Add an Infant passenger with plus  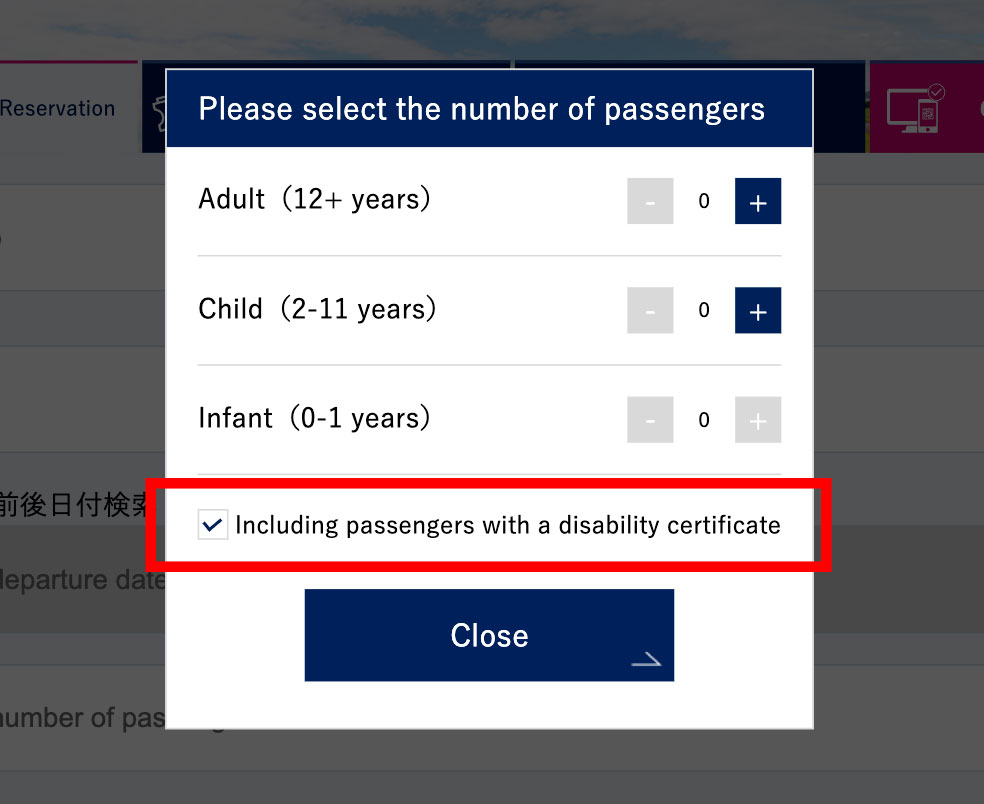(x=758, y=420)
